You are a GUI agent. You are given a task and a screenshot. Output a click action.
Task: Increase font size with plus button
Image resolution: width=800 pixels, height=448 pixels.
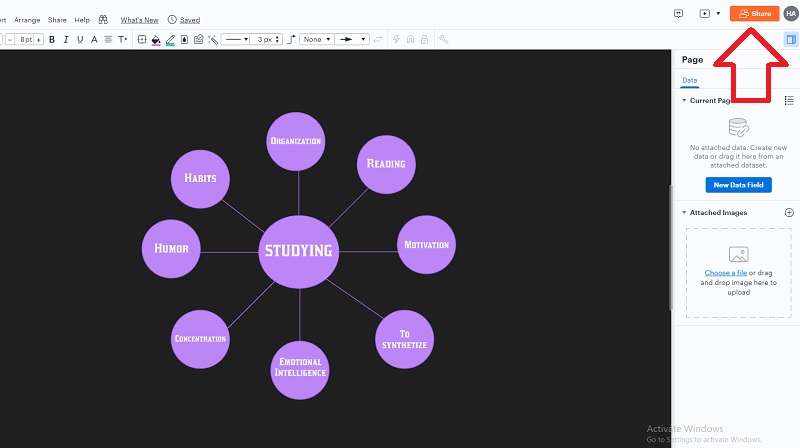point(39,39)
